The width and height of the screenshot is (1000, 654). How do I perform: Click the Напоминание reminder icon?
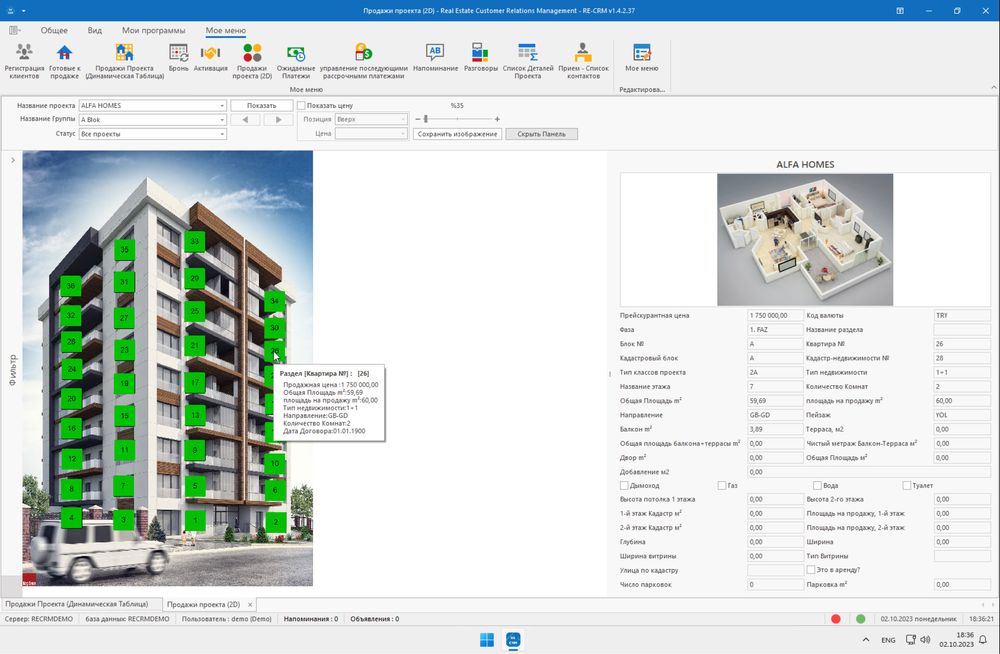[x=435, y=53]
